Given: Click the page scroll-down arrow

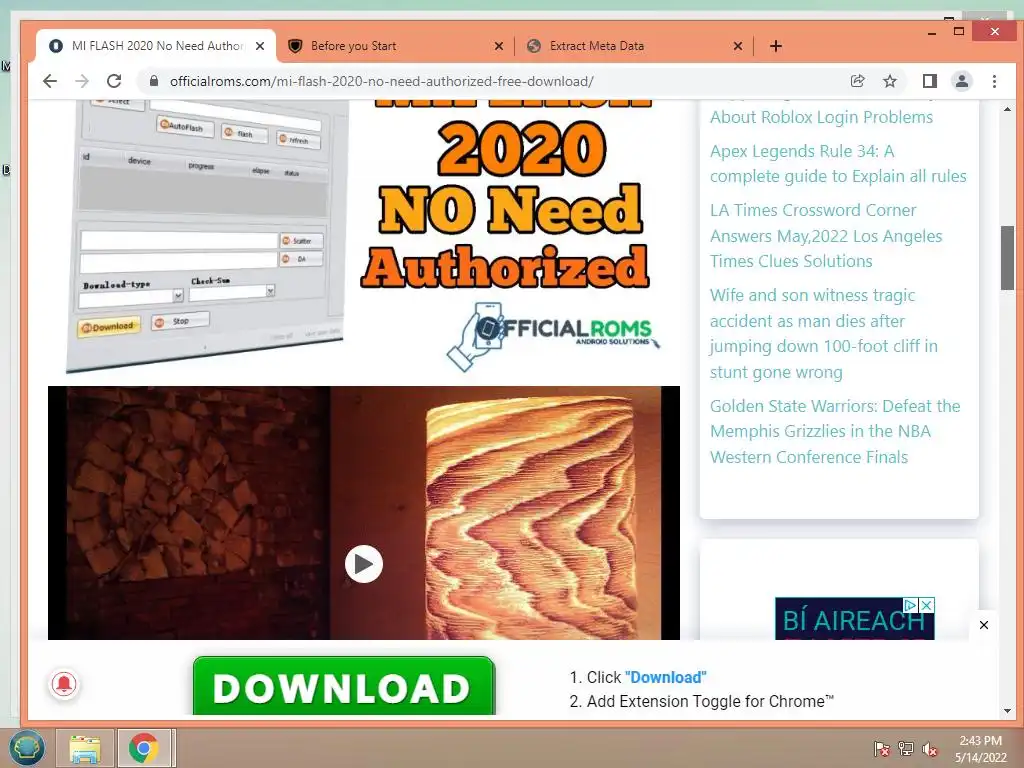Looking at the screenshot, I should (1007, 711).
